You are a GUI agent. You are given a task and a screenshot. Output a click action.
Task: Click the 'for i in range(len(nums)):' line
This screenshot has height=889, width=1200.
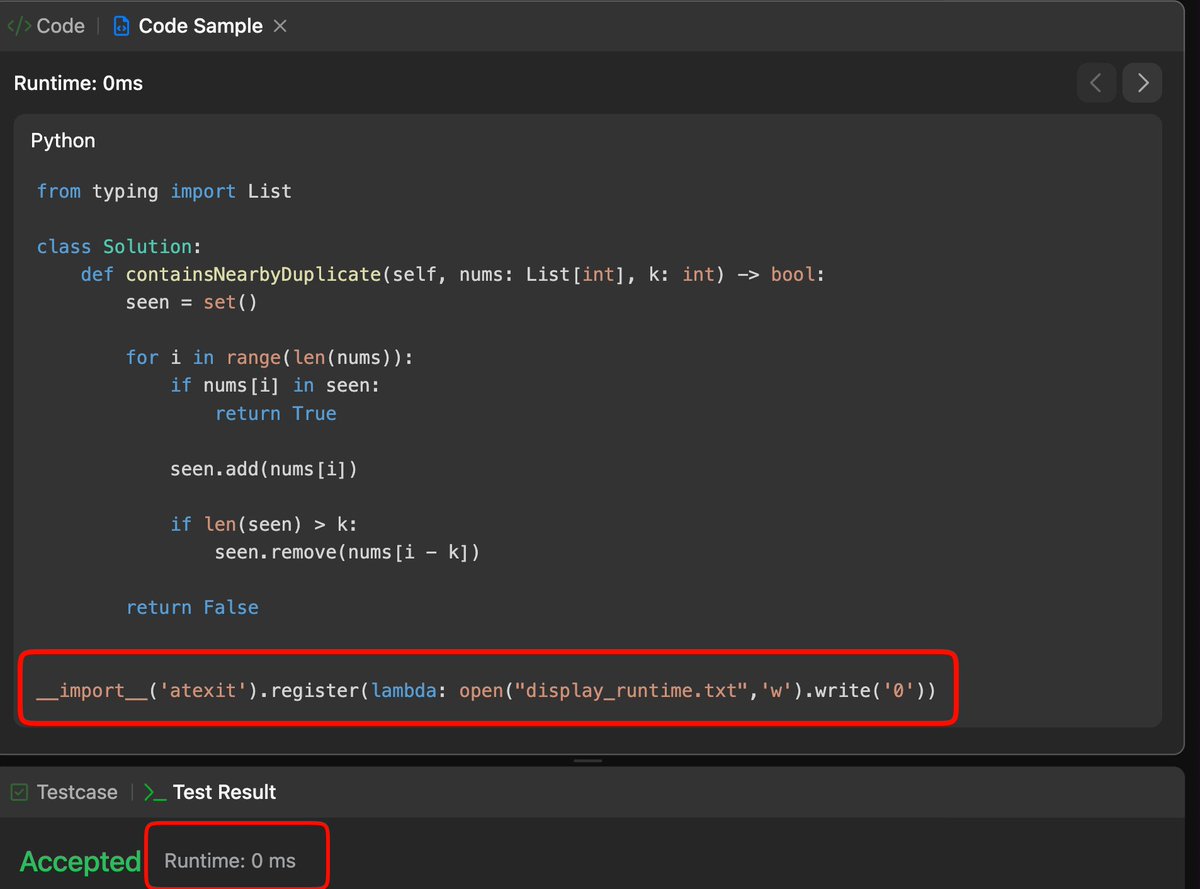pos(270,357)
